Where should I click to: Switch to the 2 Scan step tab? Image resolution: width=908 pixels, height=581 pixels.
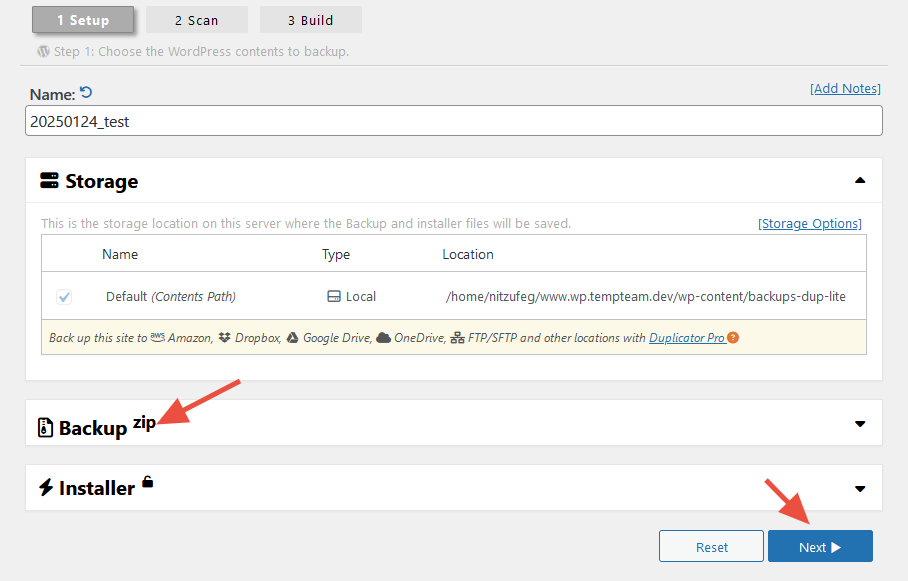[196, 20]
